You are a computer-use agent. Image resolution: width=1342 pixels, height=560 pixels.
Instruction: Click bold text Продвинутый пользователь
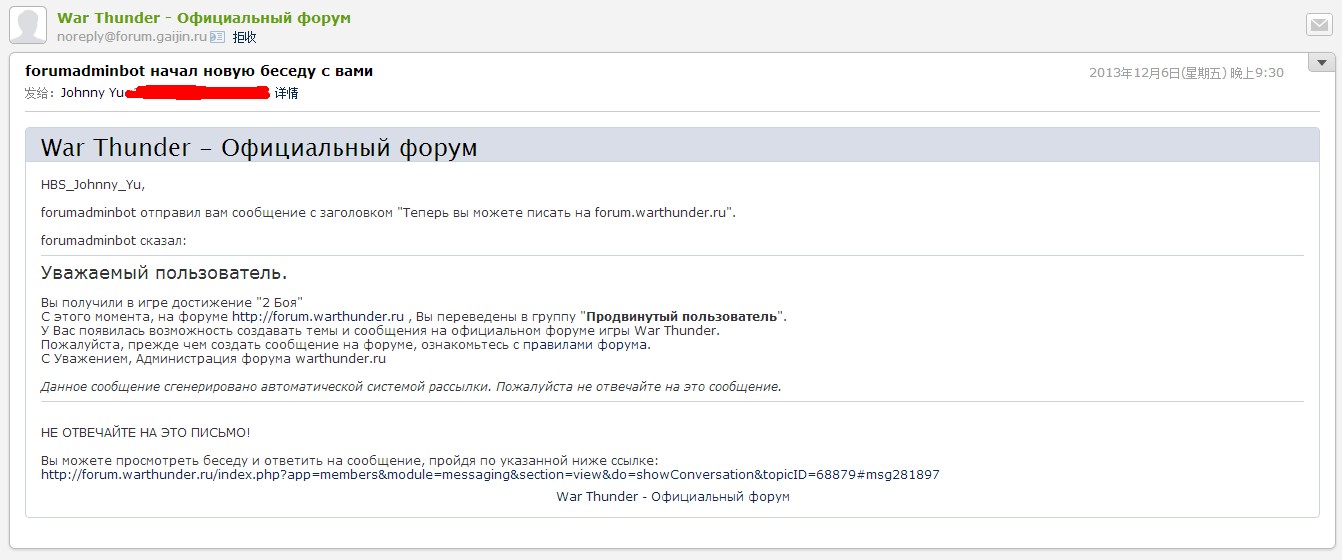pyautogui.click(x=681, y=316)
